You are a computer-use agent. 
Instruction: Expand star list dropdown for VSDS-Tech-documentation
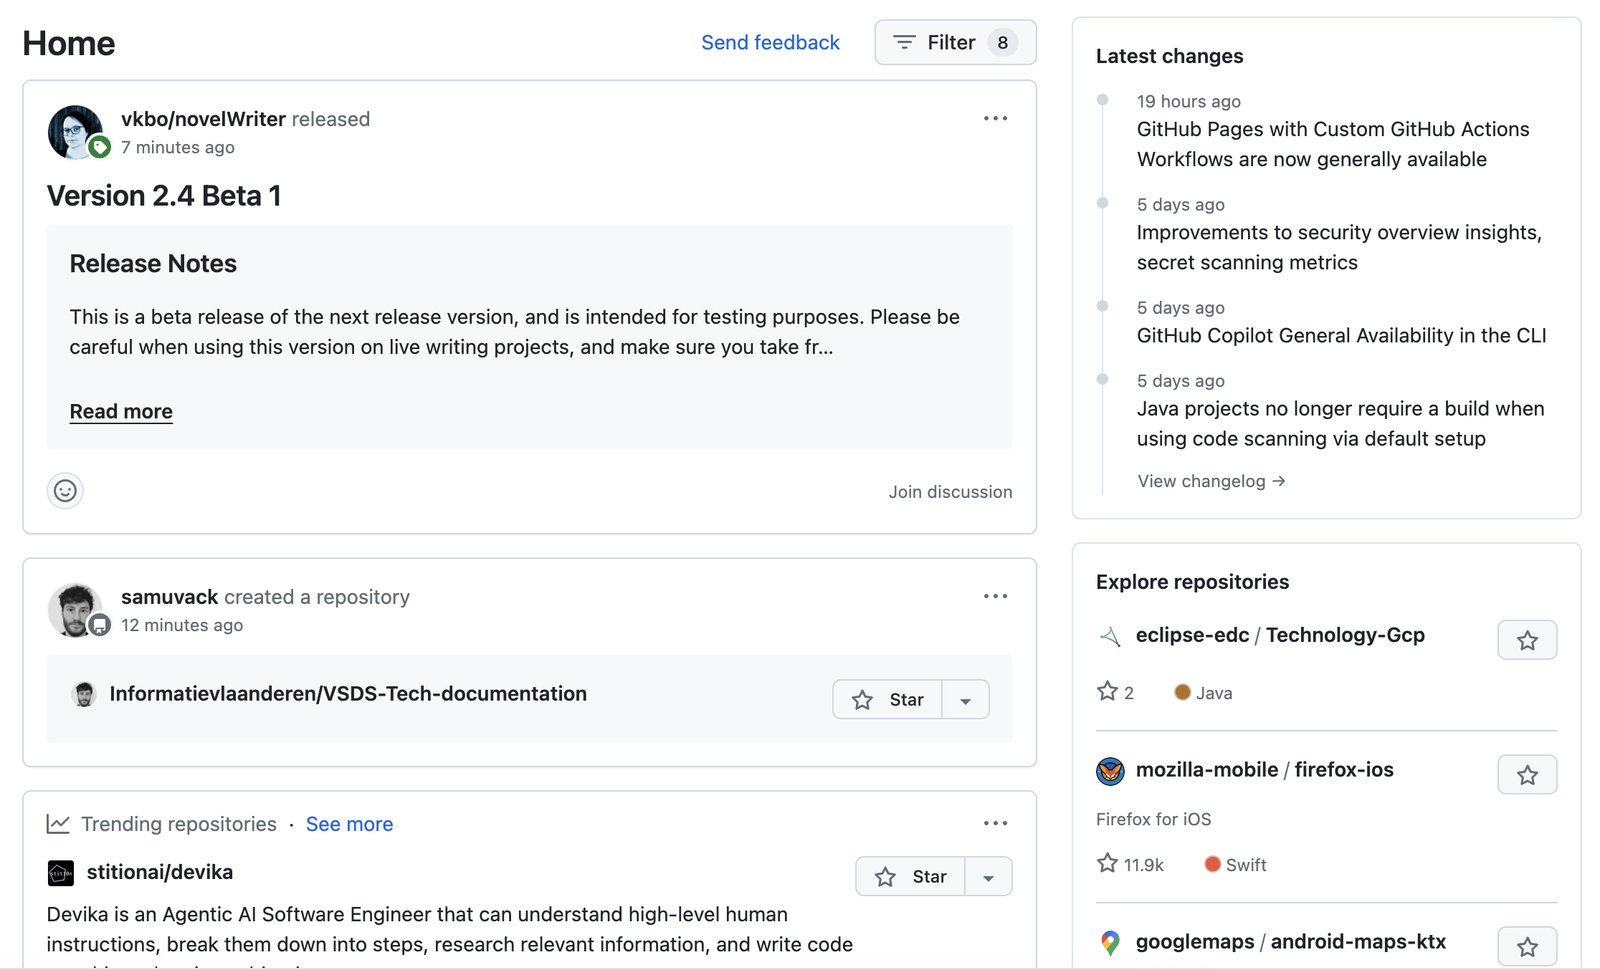point(965,699)
